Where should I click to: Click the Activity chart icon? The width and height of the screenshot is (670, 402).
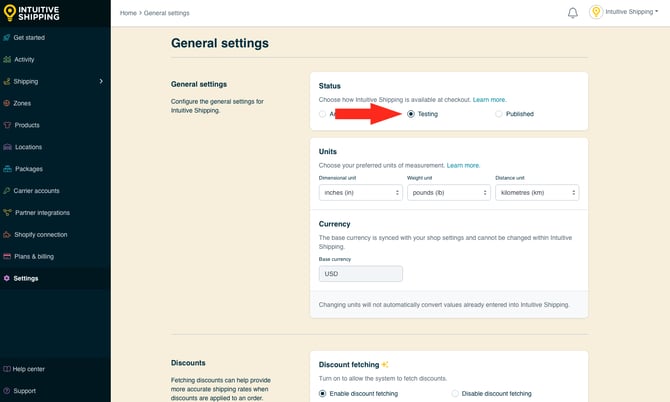click(7, 59)
